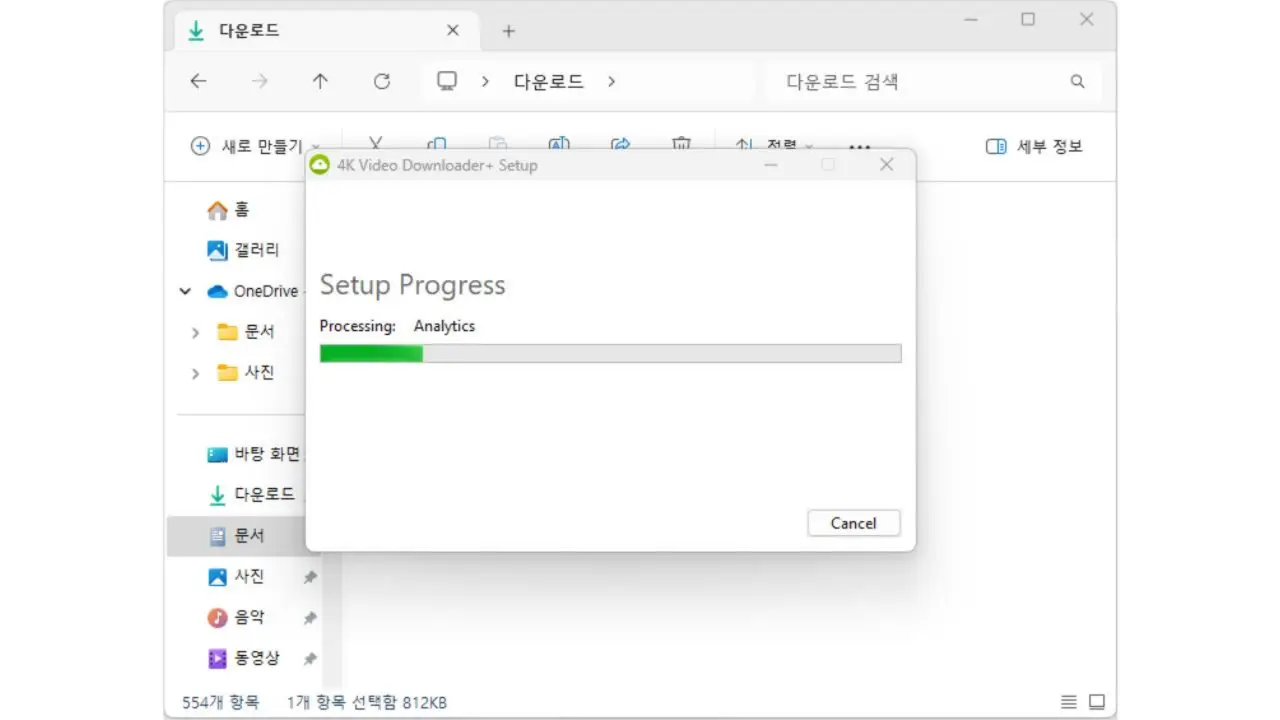
Task: Go up one folder level in Explorer
Action: [x=320, y=82]
